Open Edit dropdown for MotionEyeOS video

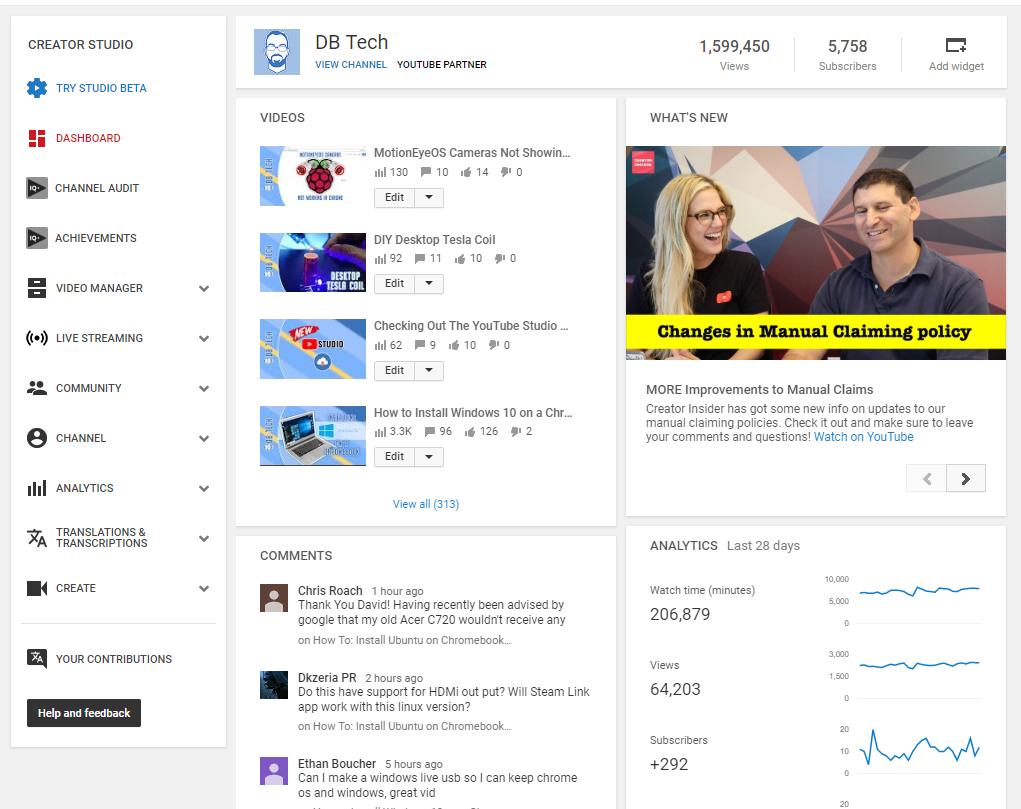[429, 197]
